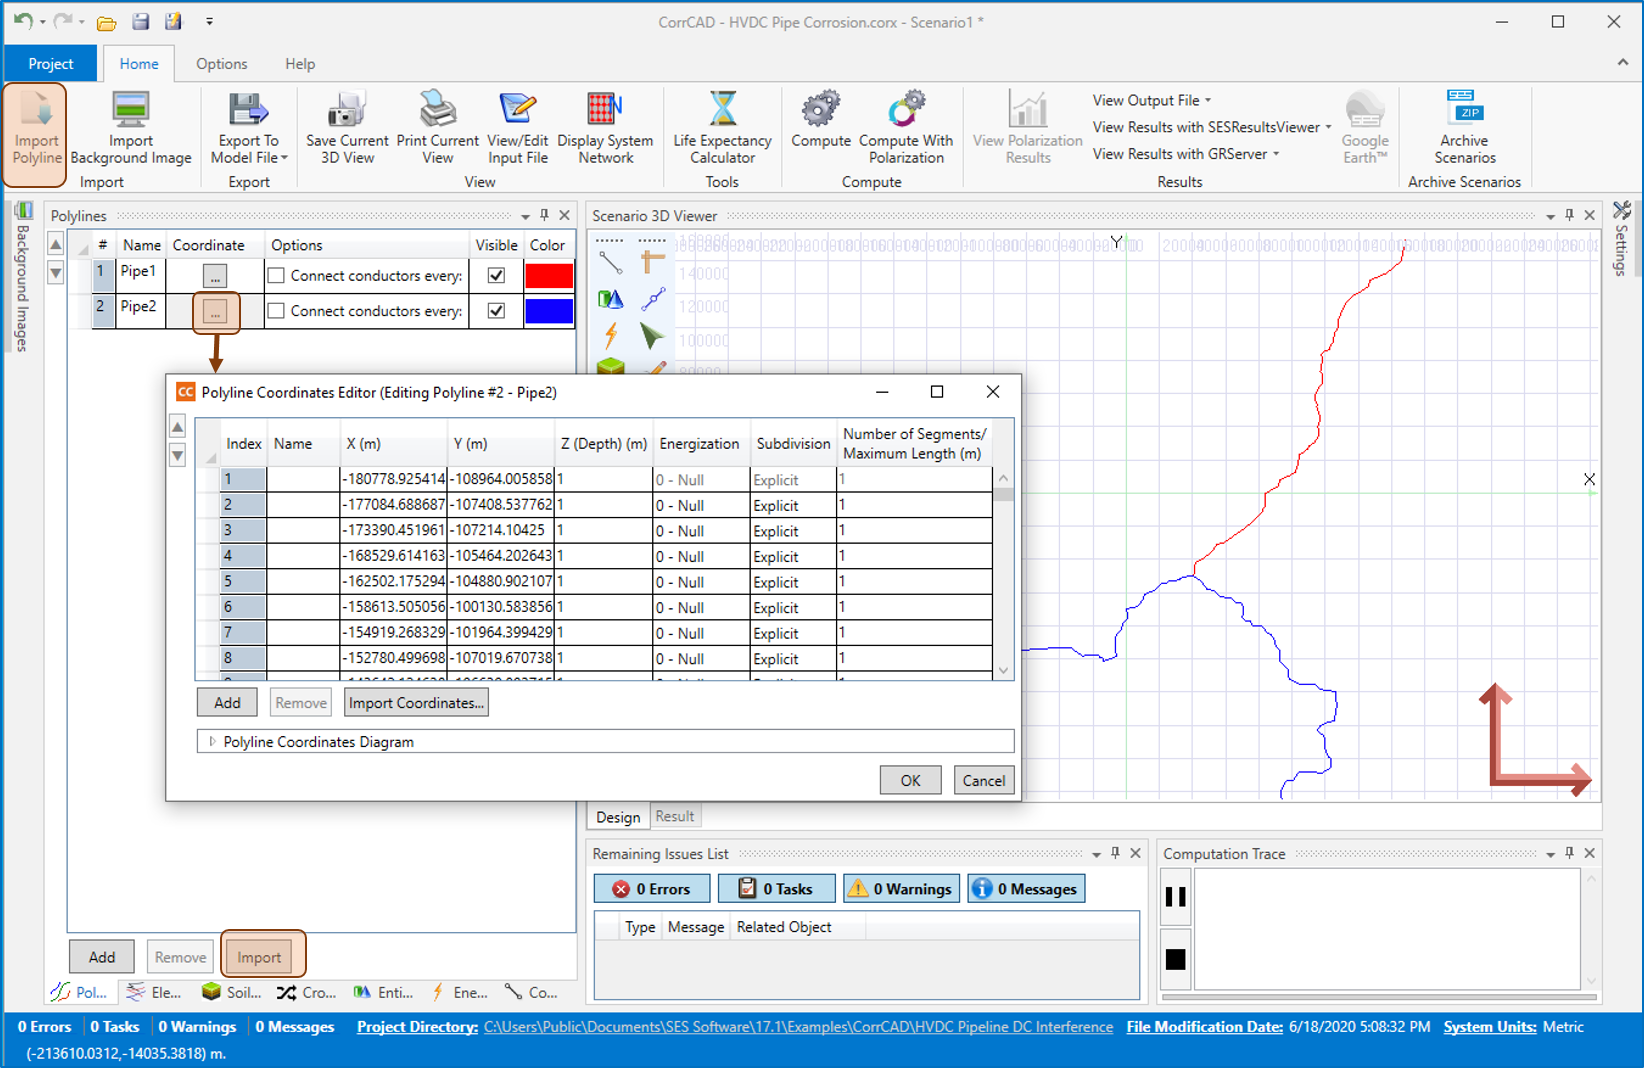The width and height of the screenshot is (1644, 1068).
Task: Pause the computation trace
Action: pos(1176,897)
